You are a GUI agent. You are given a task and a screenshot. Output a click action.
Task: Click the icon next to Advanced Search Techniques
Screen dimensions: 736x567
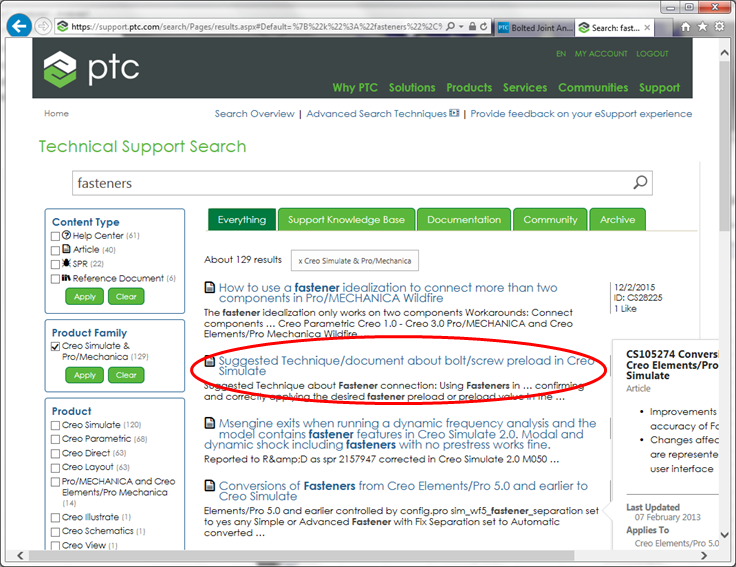454,113
